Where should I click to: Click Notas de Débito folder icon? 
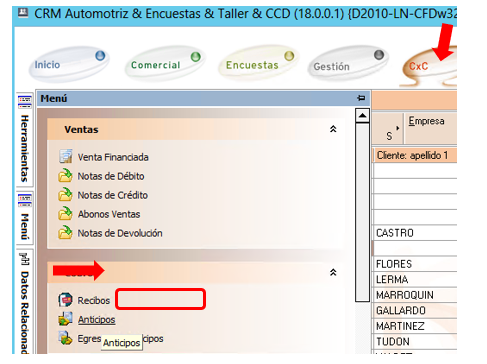click(x=65, y=175)
